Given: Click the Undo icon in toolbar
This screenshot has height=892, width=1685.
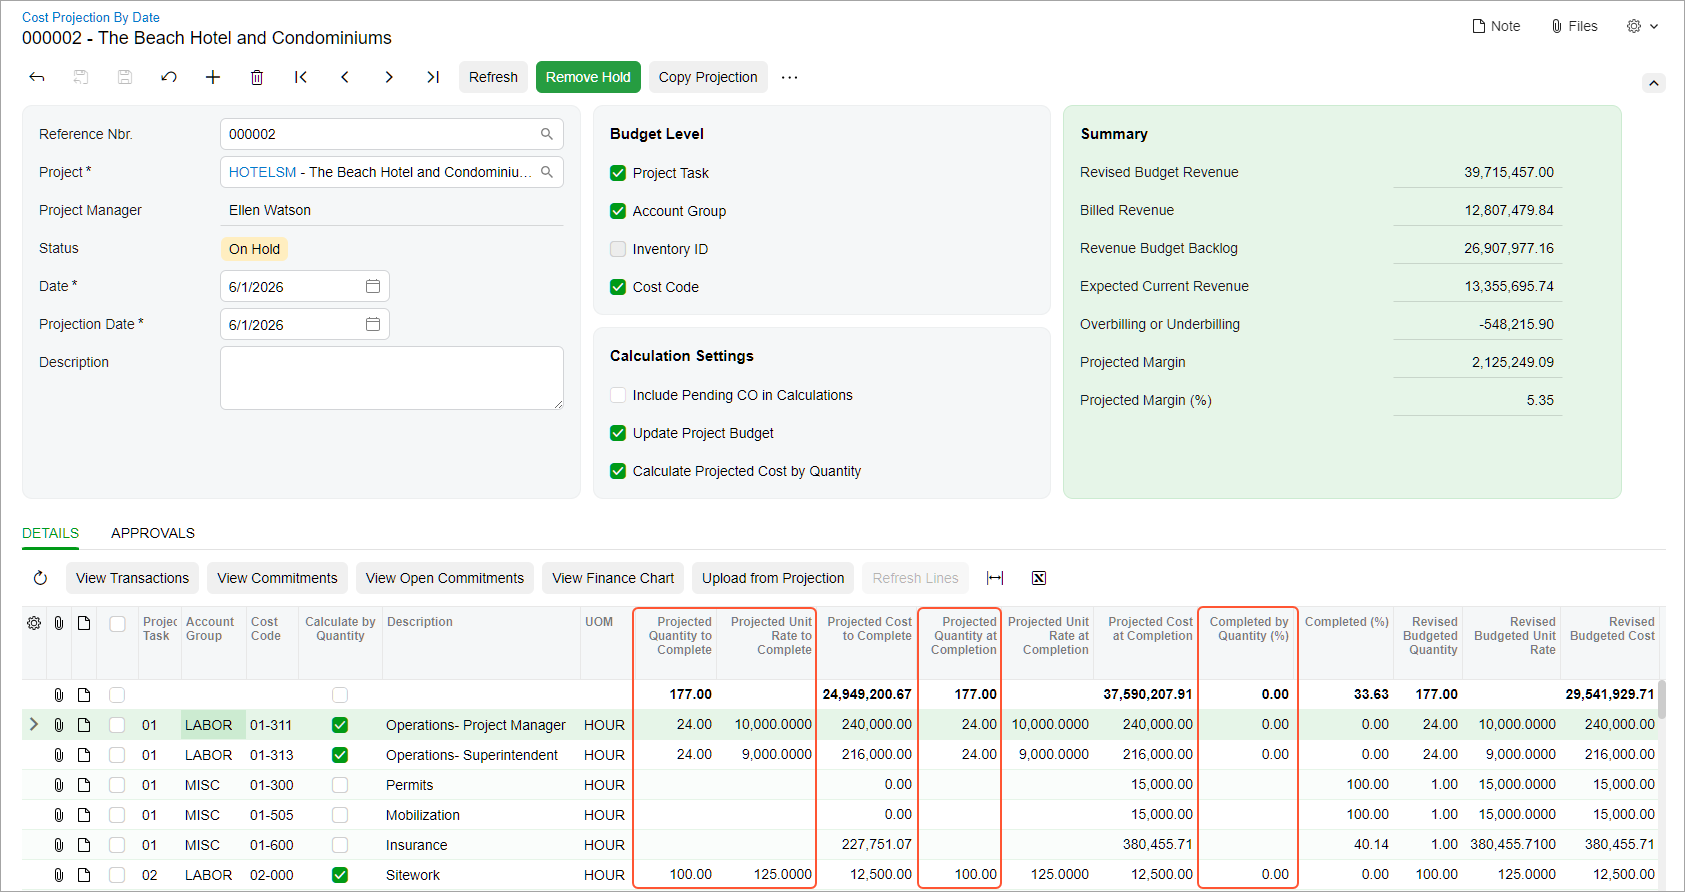Looking at the screenshot, I should tap(169, 77).
